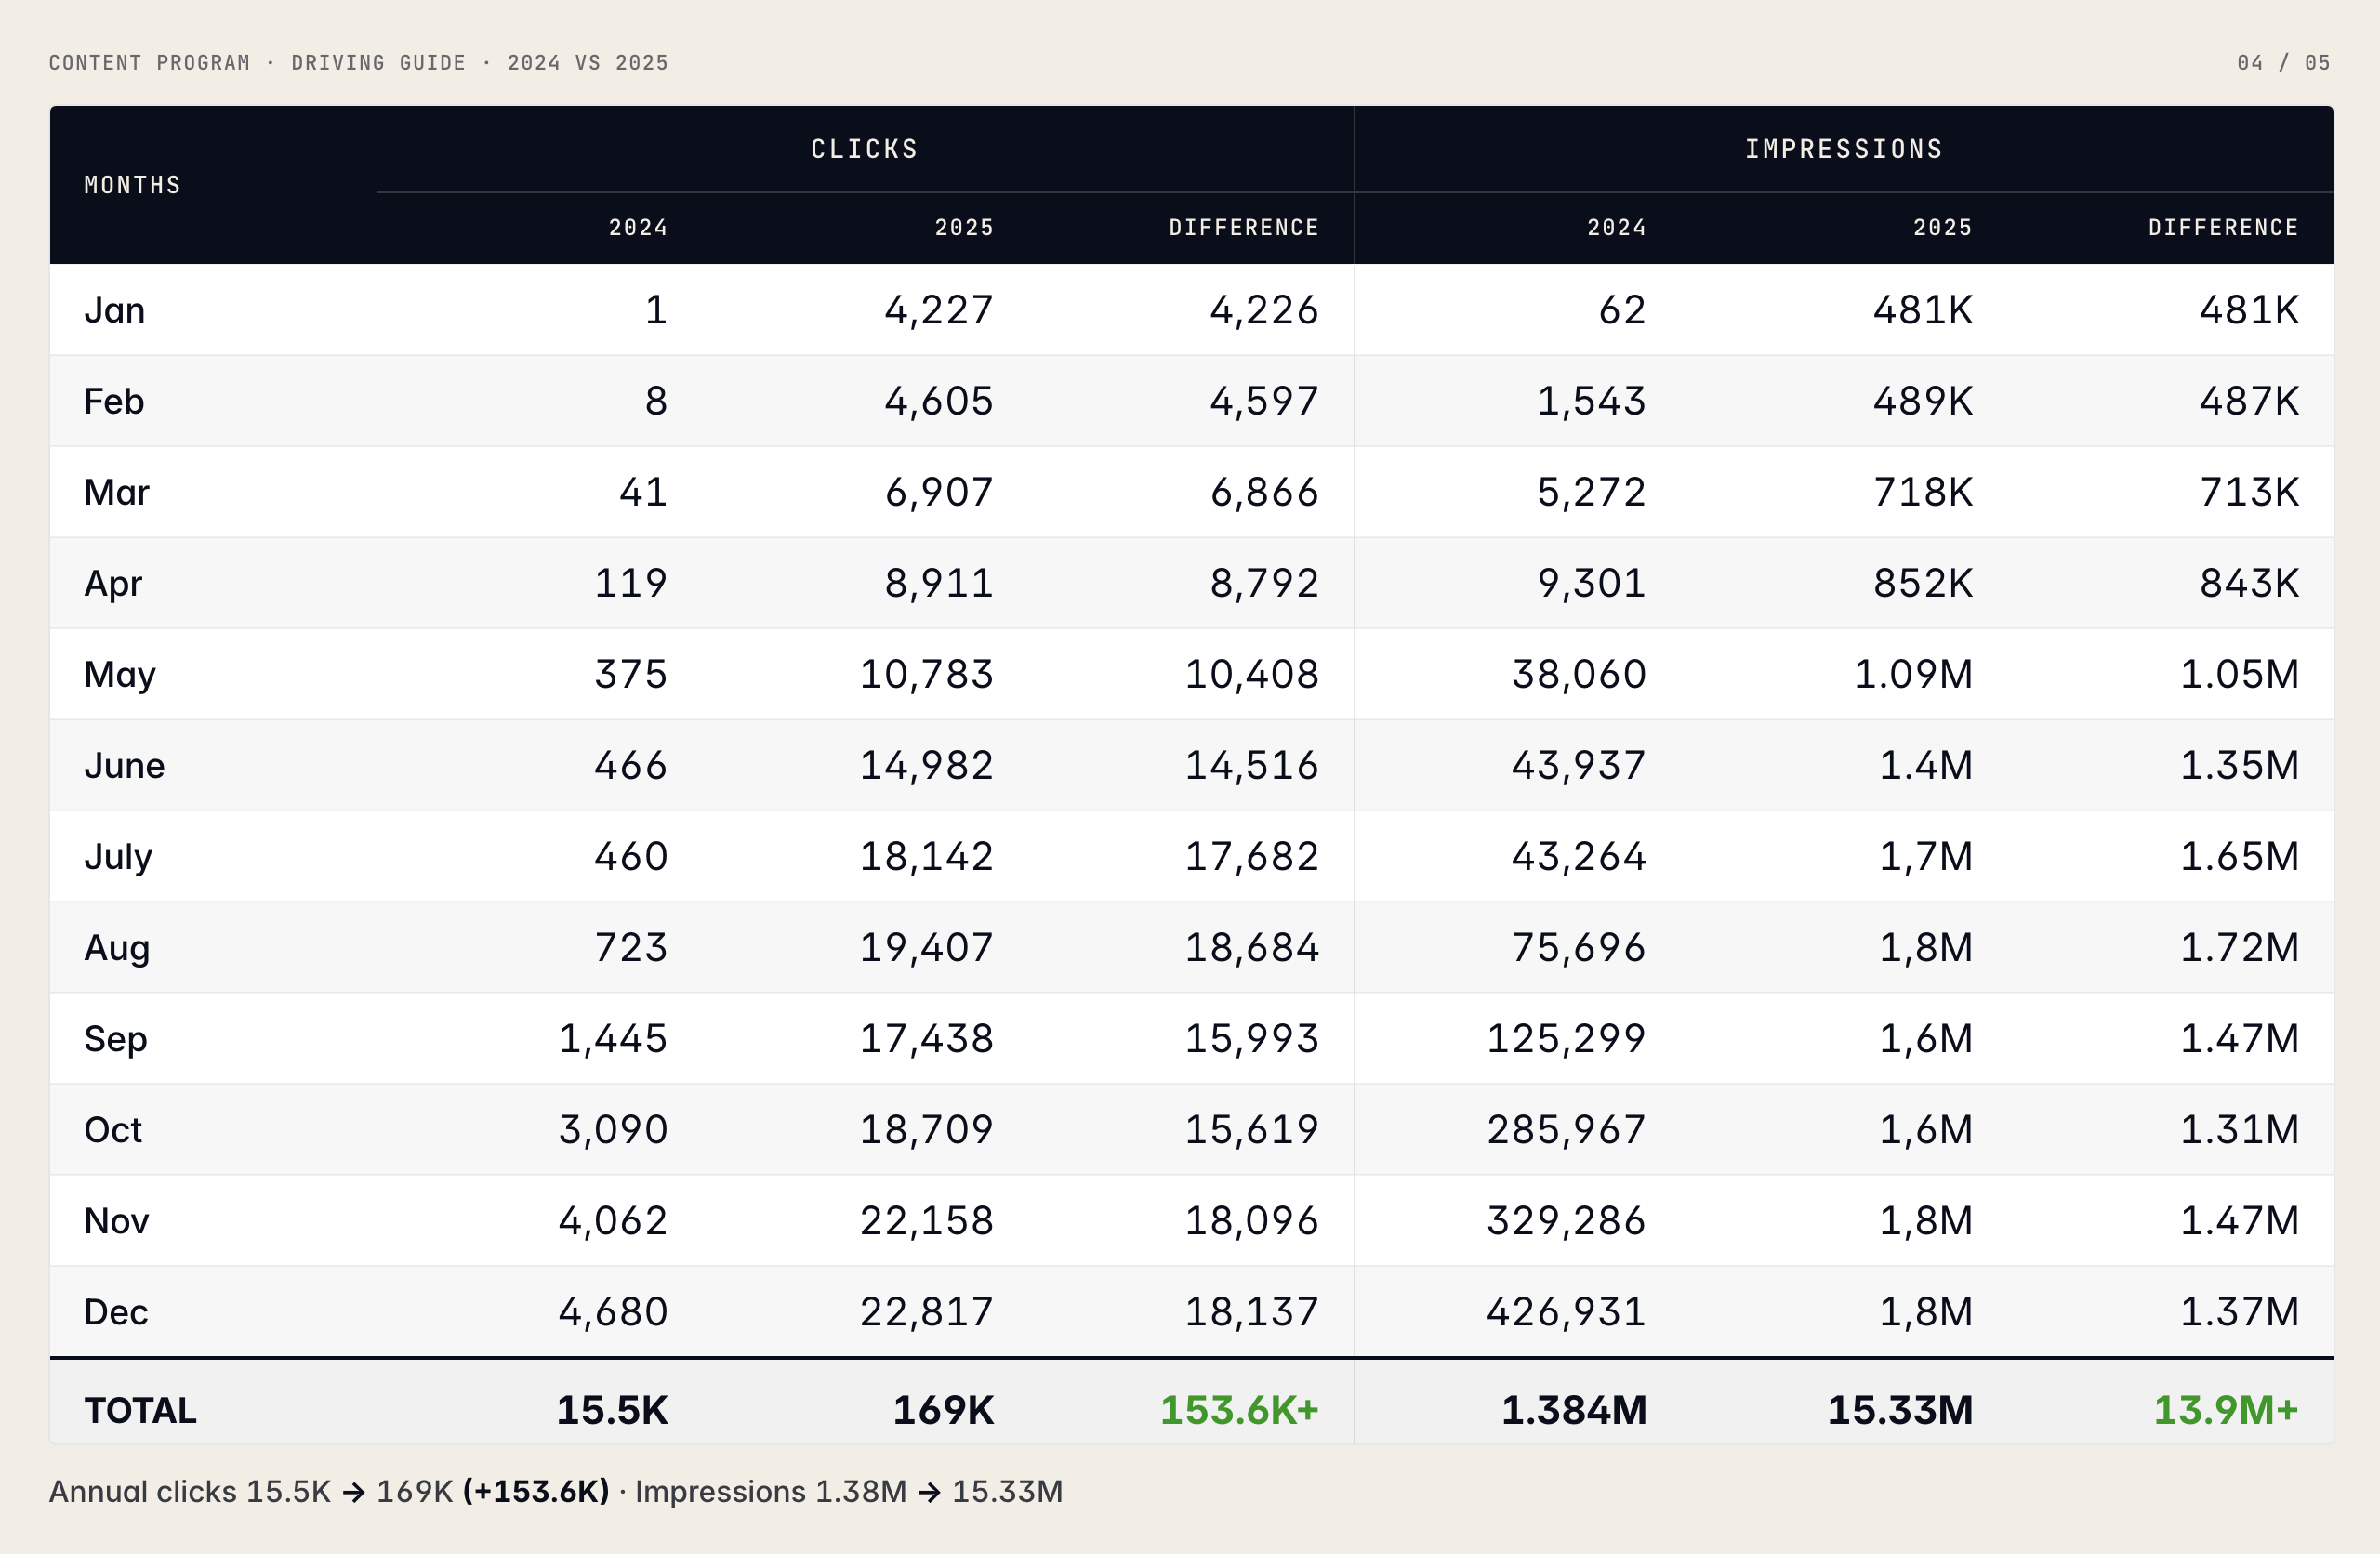Select the May impressions 2025 value 1.09M
The height and width of the screenshot is (1554, 2380).
tap(1914, 674)
